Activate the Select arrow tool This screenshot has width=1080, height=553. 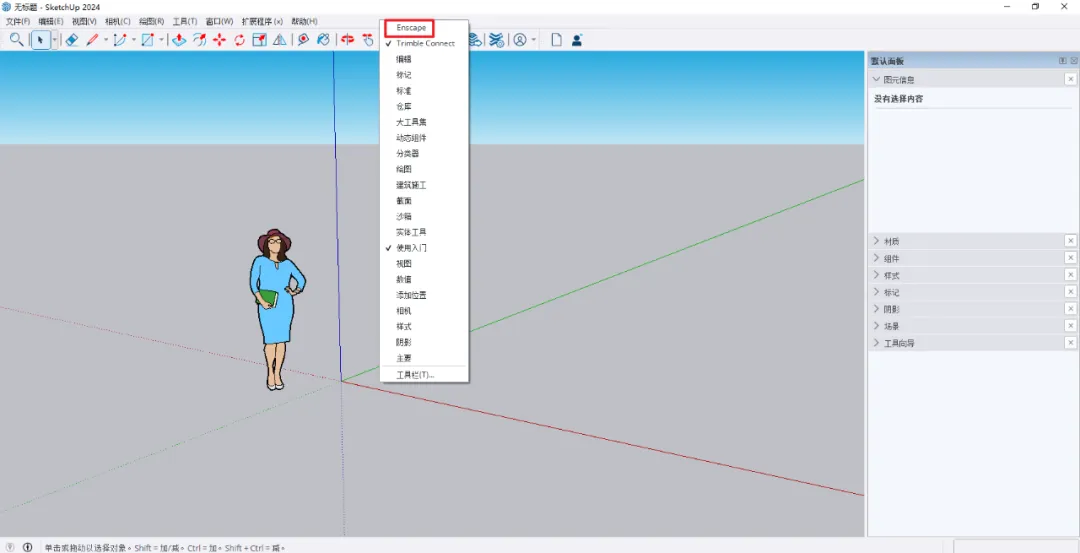[41, 40]
